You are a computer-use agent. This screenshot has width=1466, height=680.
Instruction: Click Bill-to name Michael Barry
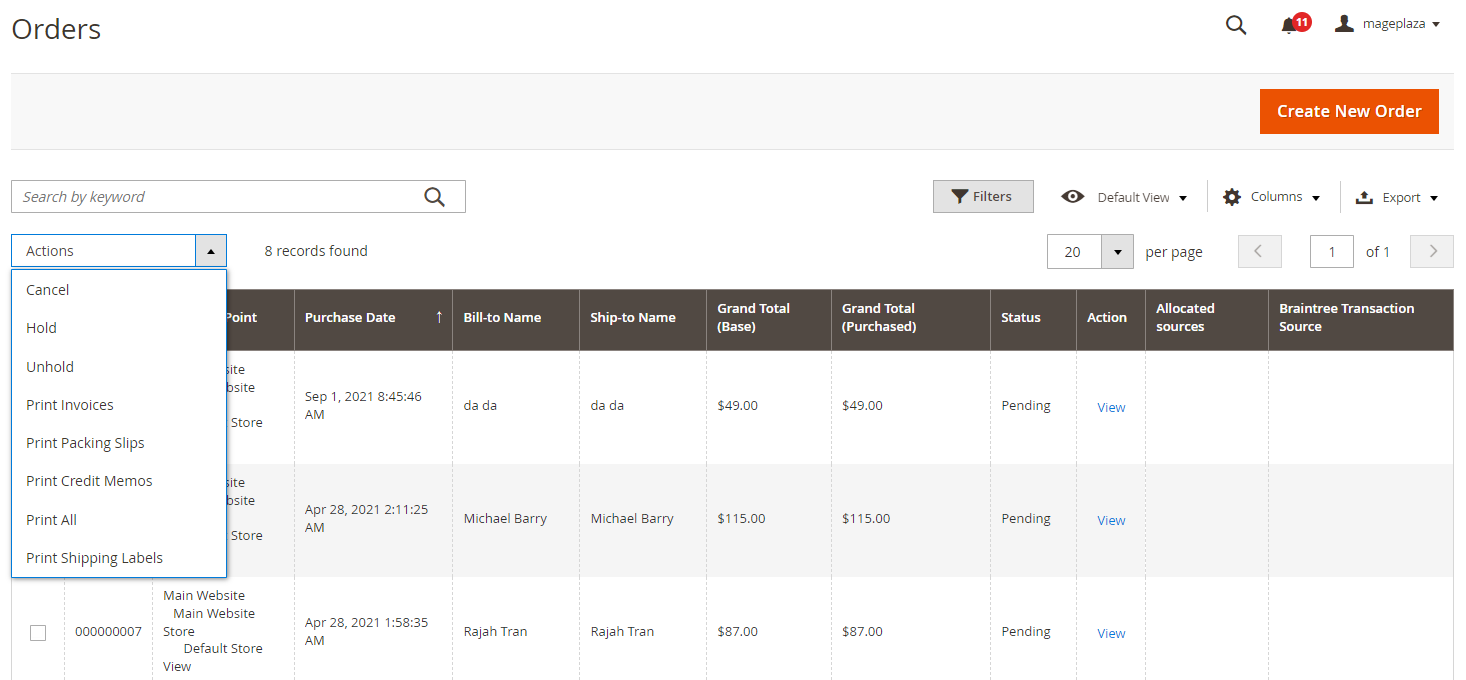point(505,518)
